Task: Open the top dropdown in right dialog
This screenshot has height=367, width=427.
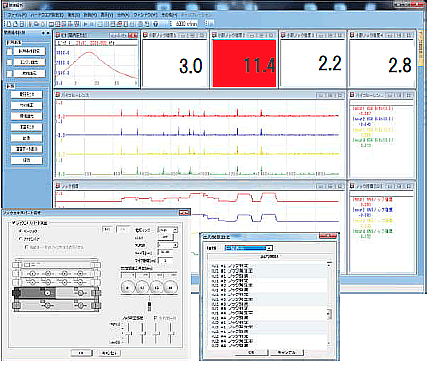Action: (x=249, y=248)
